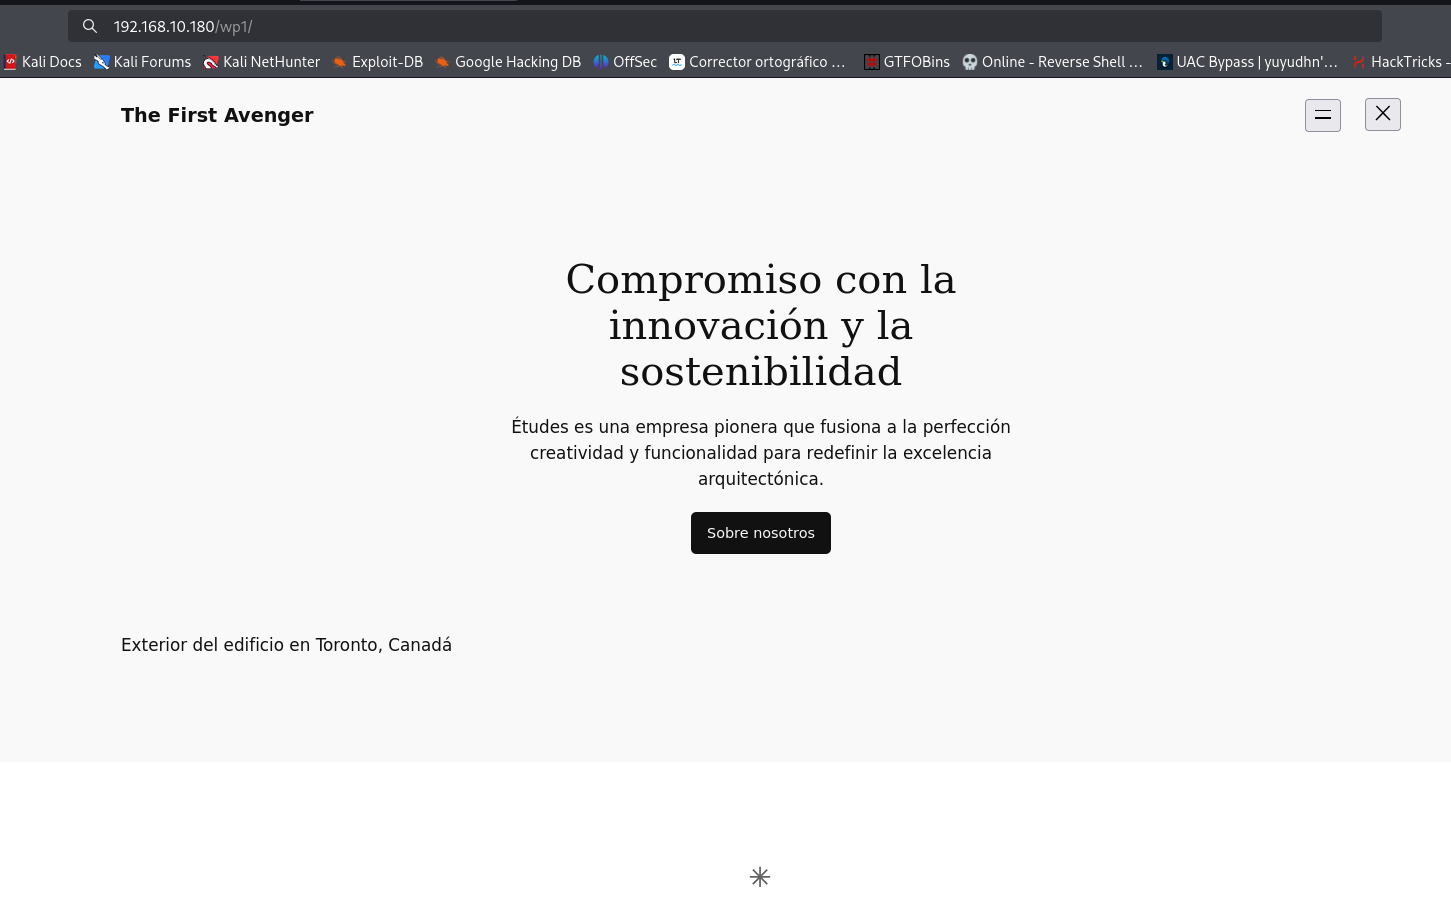Viewport: 1451px width, 899px height.
Task: Open Online - Reverse Shell bookmark
Action: (1053, 62)
